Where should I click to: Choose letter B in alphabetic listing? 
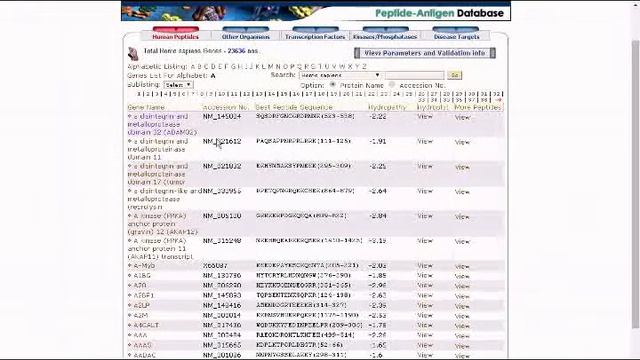pyautogui.click(x=200, y=67)
